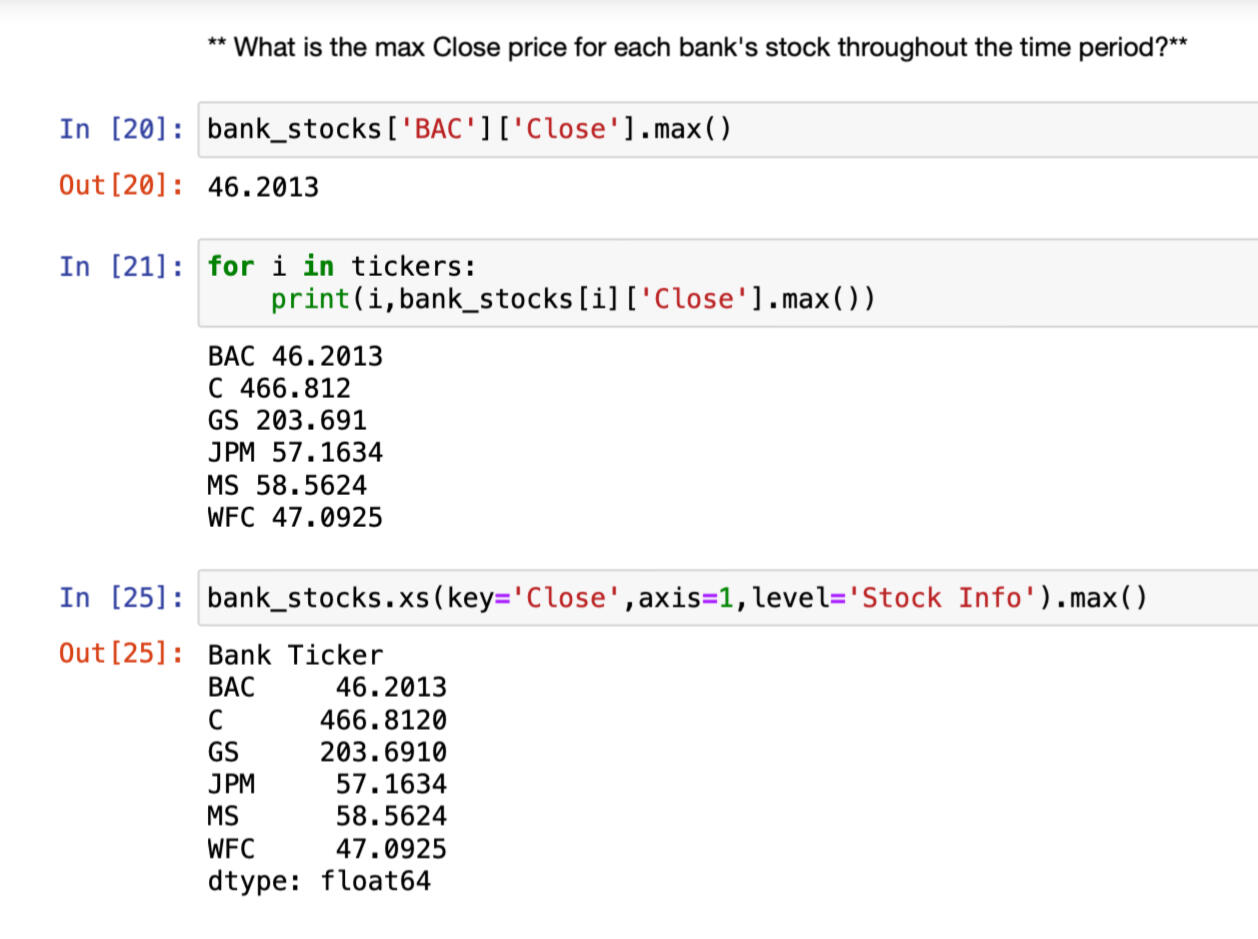
Task: Select the In [20] cell prompt
Action: tap(121, 130)
